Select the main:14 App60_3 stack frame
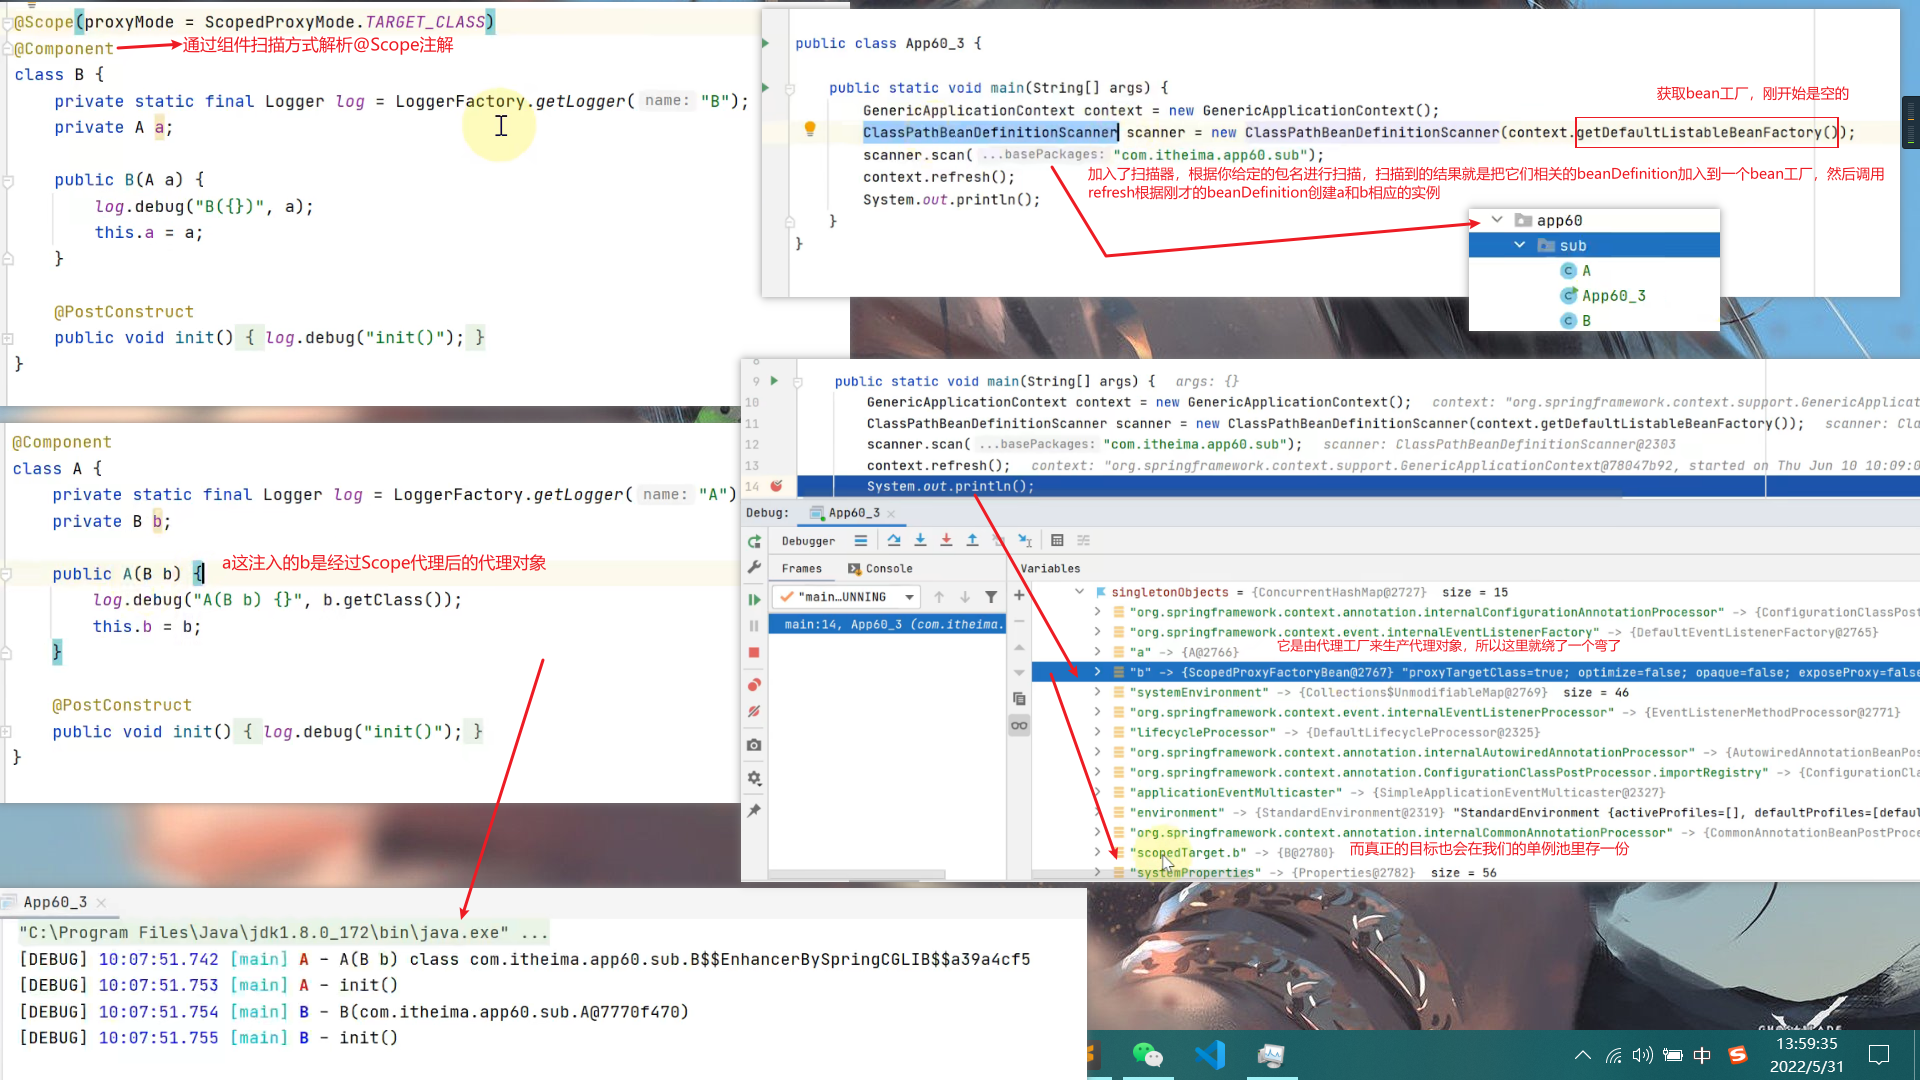This screenshot has height=1080, width=1920. [x=890, y=624]
